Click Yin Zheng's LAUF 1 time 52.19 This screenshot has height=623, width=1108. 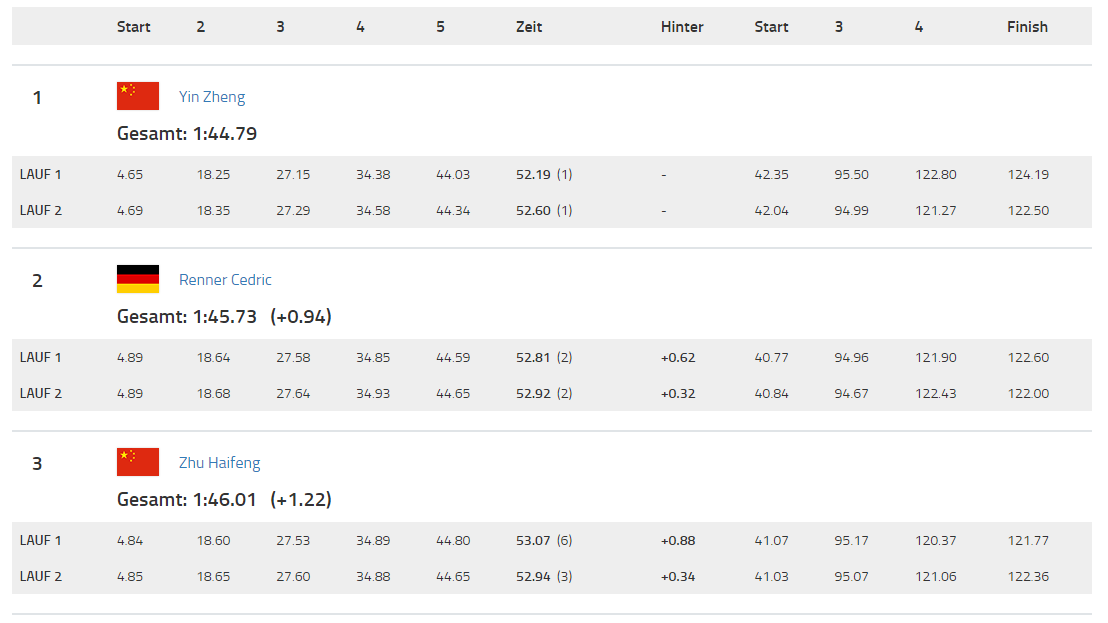pyautogui.click(x=534, y=174)
